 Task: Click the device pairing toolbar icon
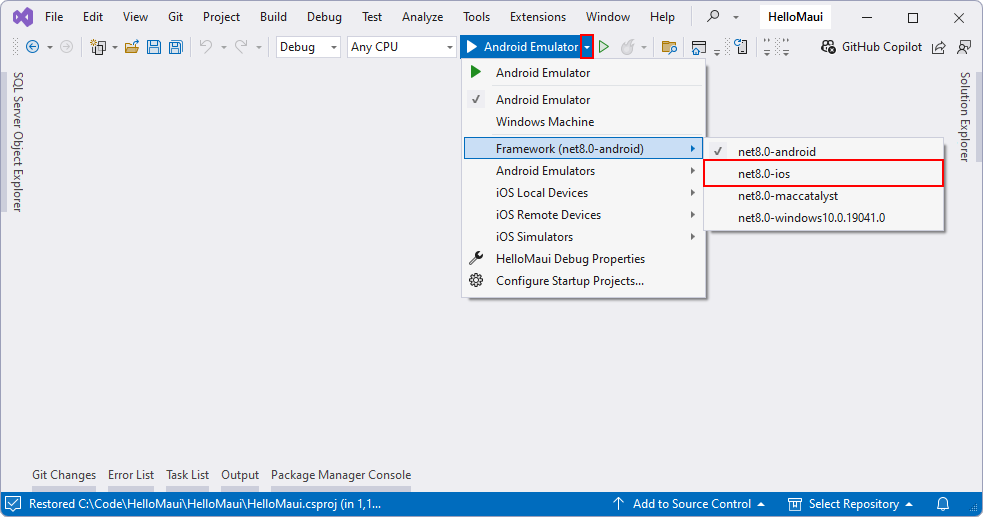[741, 47]
